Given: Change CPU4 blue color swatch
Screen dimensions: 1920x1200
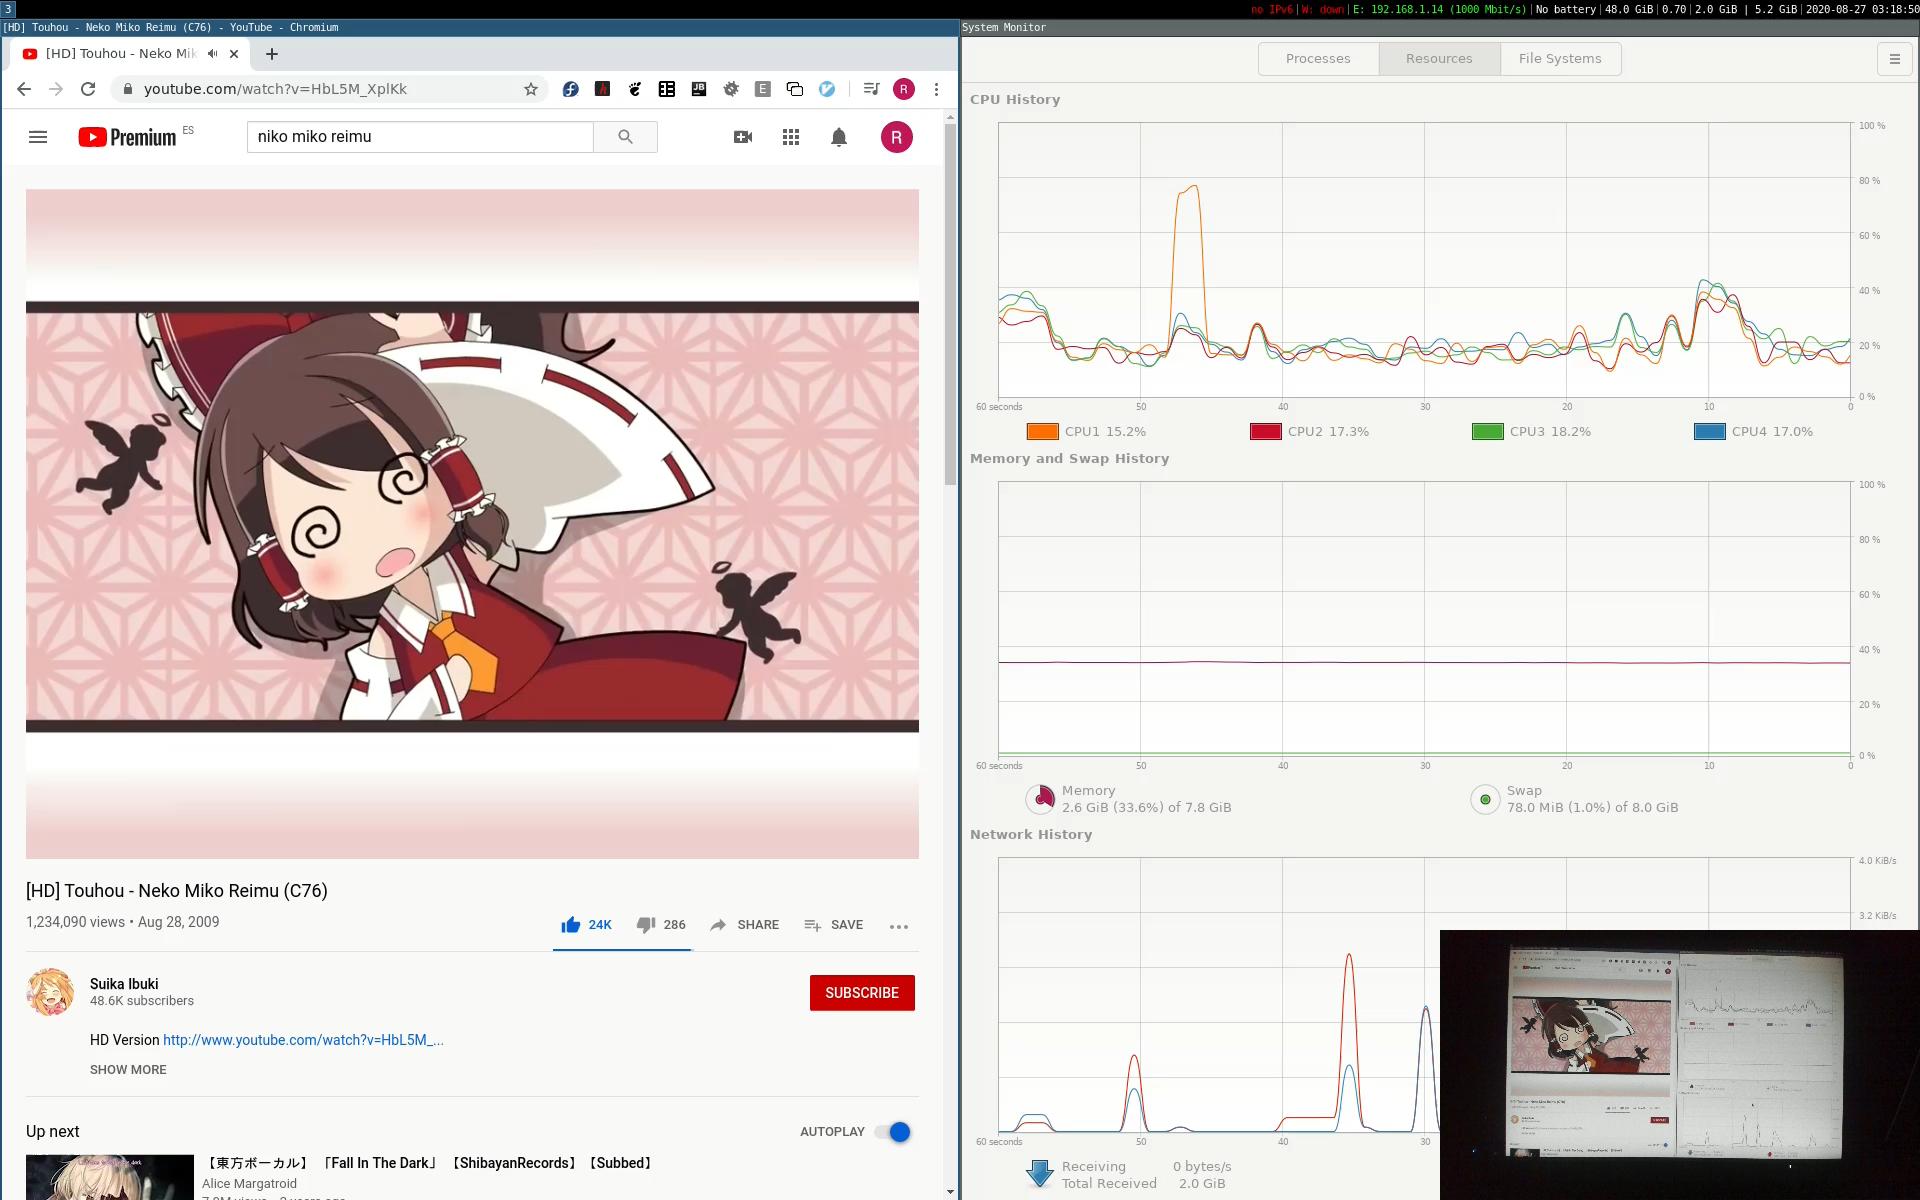Looking at the screenshot, I should click(x=1709, y=432).
